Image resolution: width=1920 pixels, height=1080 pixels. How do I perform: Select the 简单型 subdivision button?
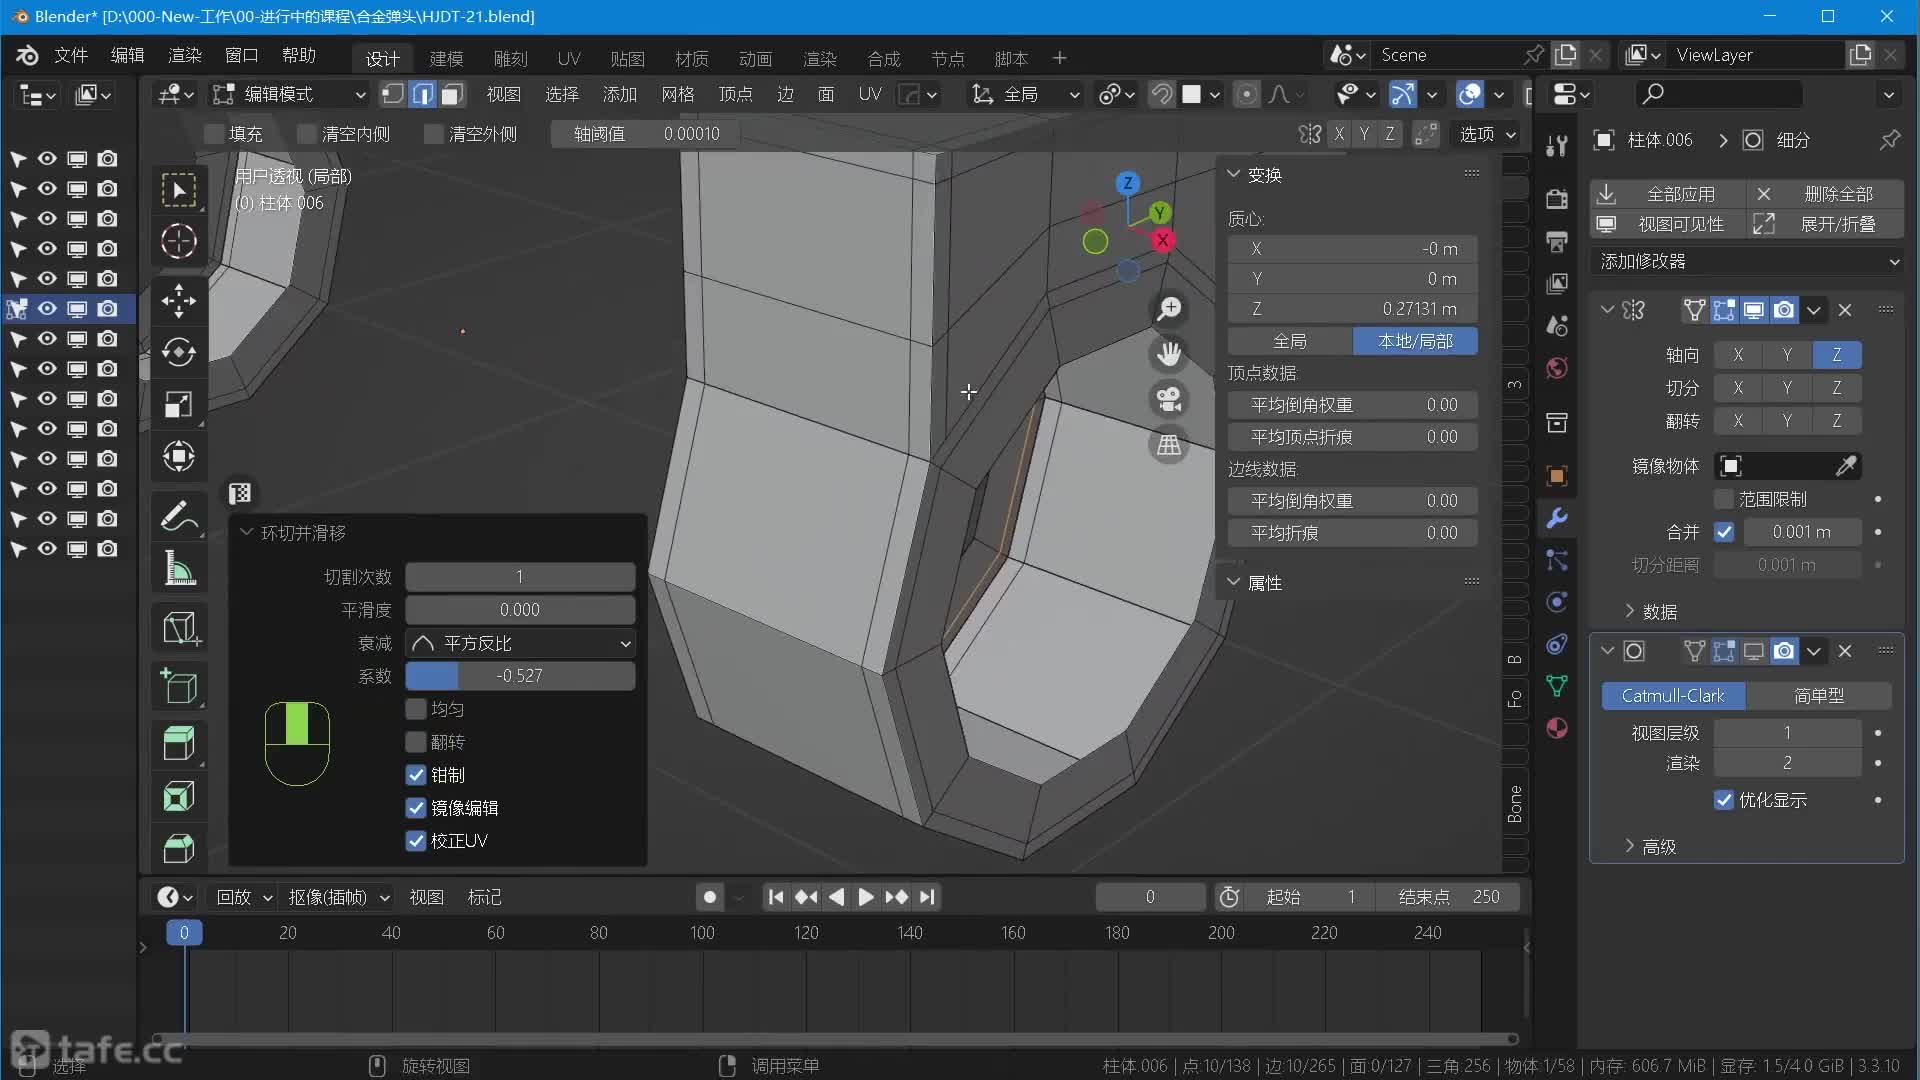pos(1818,695)
